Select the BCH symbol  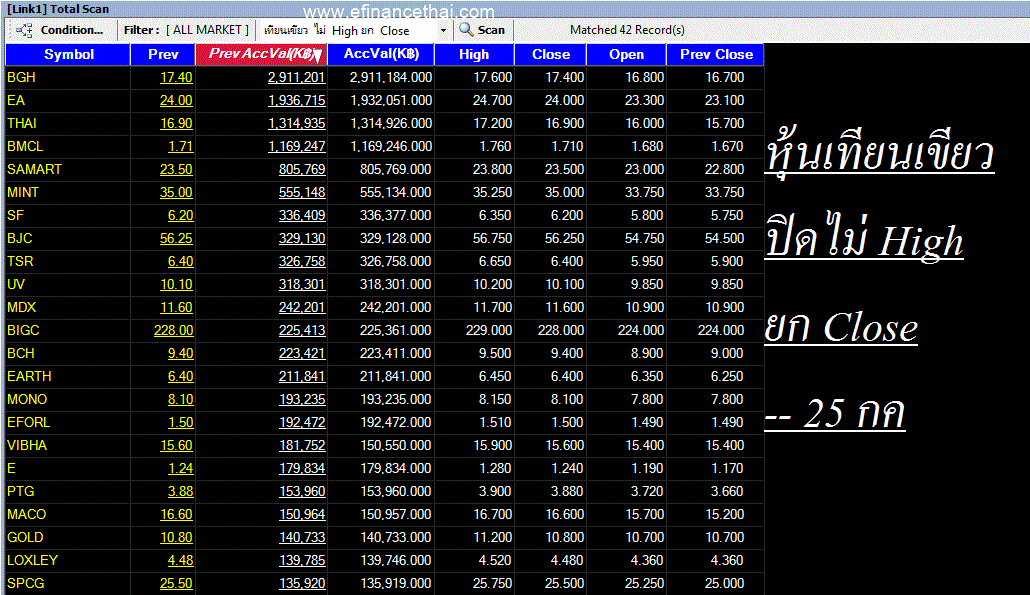pyautogui.click(x=20, y=353)
